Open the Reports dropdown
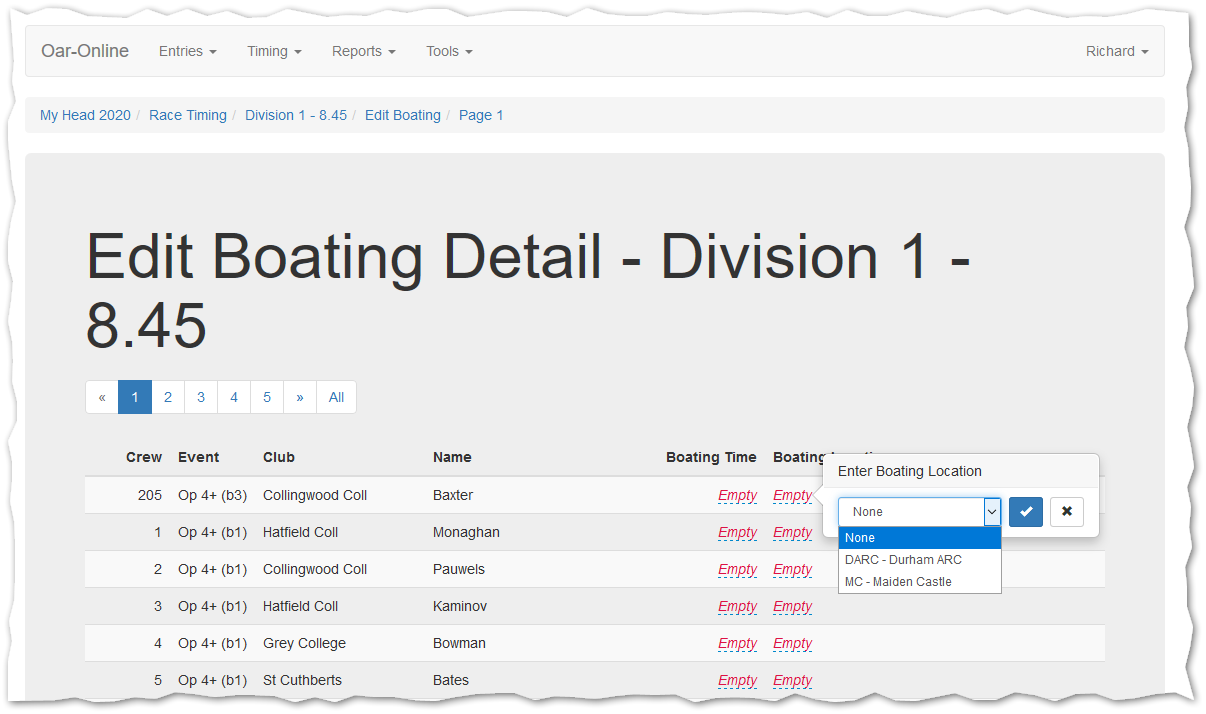The image size is (1206, 714). coord(363,51)
